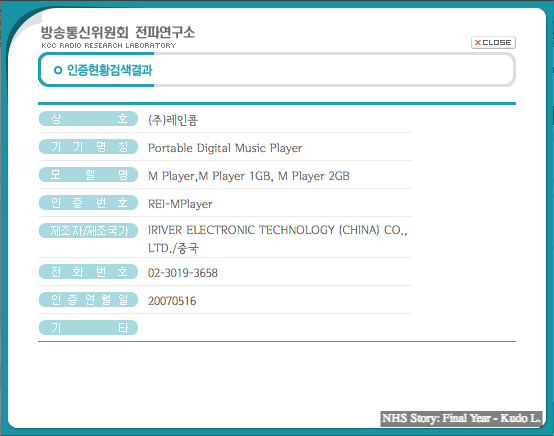The width and height of the screenshot is (554, 436).
Task: Select the company name (주)레인콤
Action: click(x=173, y=120)
